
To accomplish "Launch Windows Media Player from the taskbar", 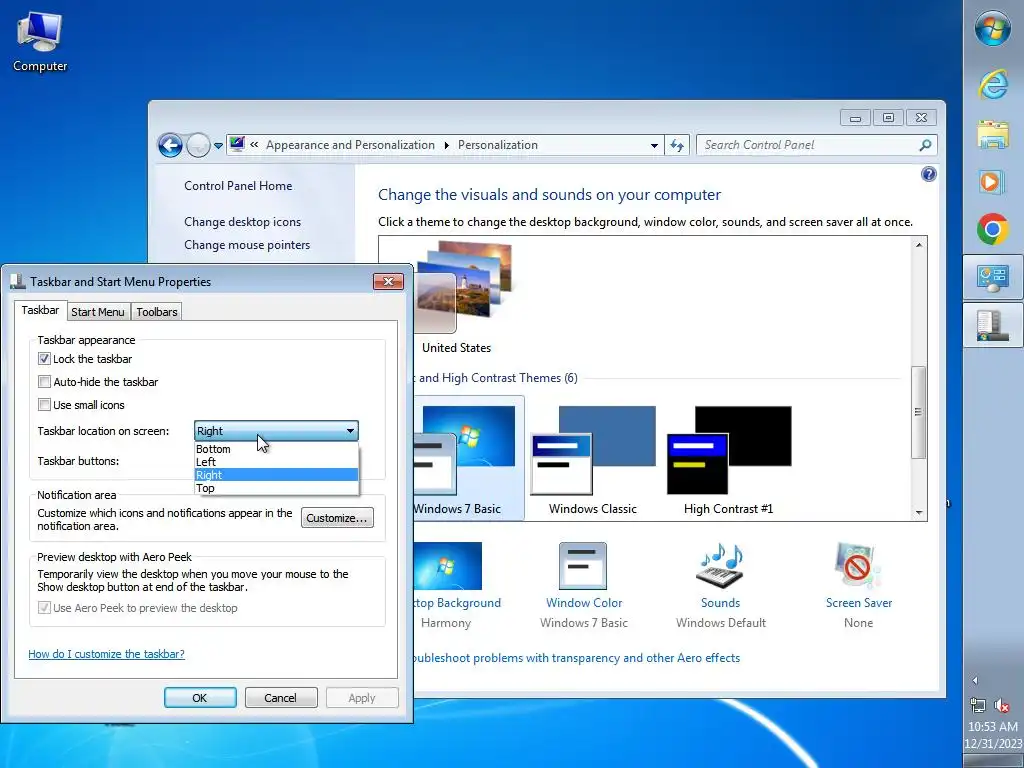I will (993, 182).
